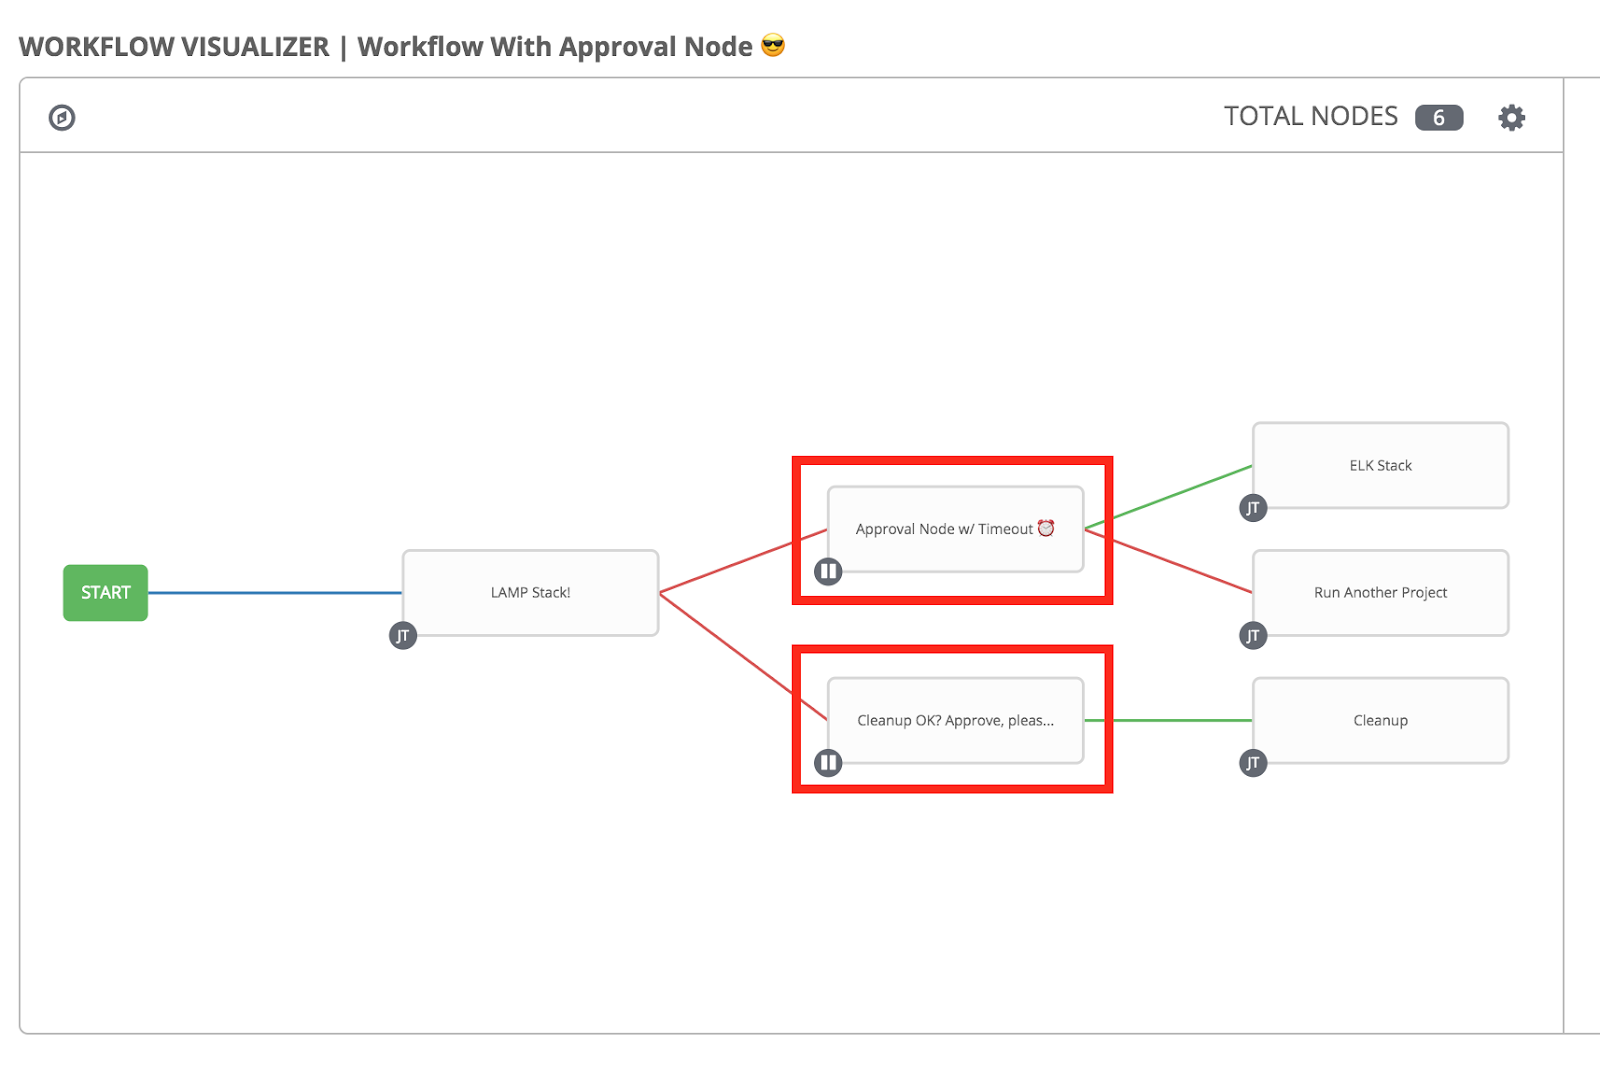Click the green link from Approval Node to ELK Stack
Image resolution: width=1600 pixels, height=1072 pixels.
point(1170,495)
